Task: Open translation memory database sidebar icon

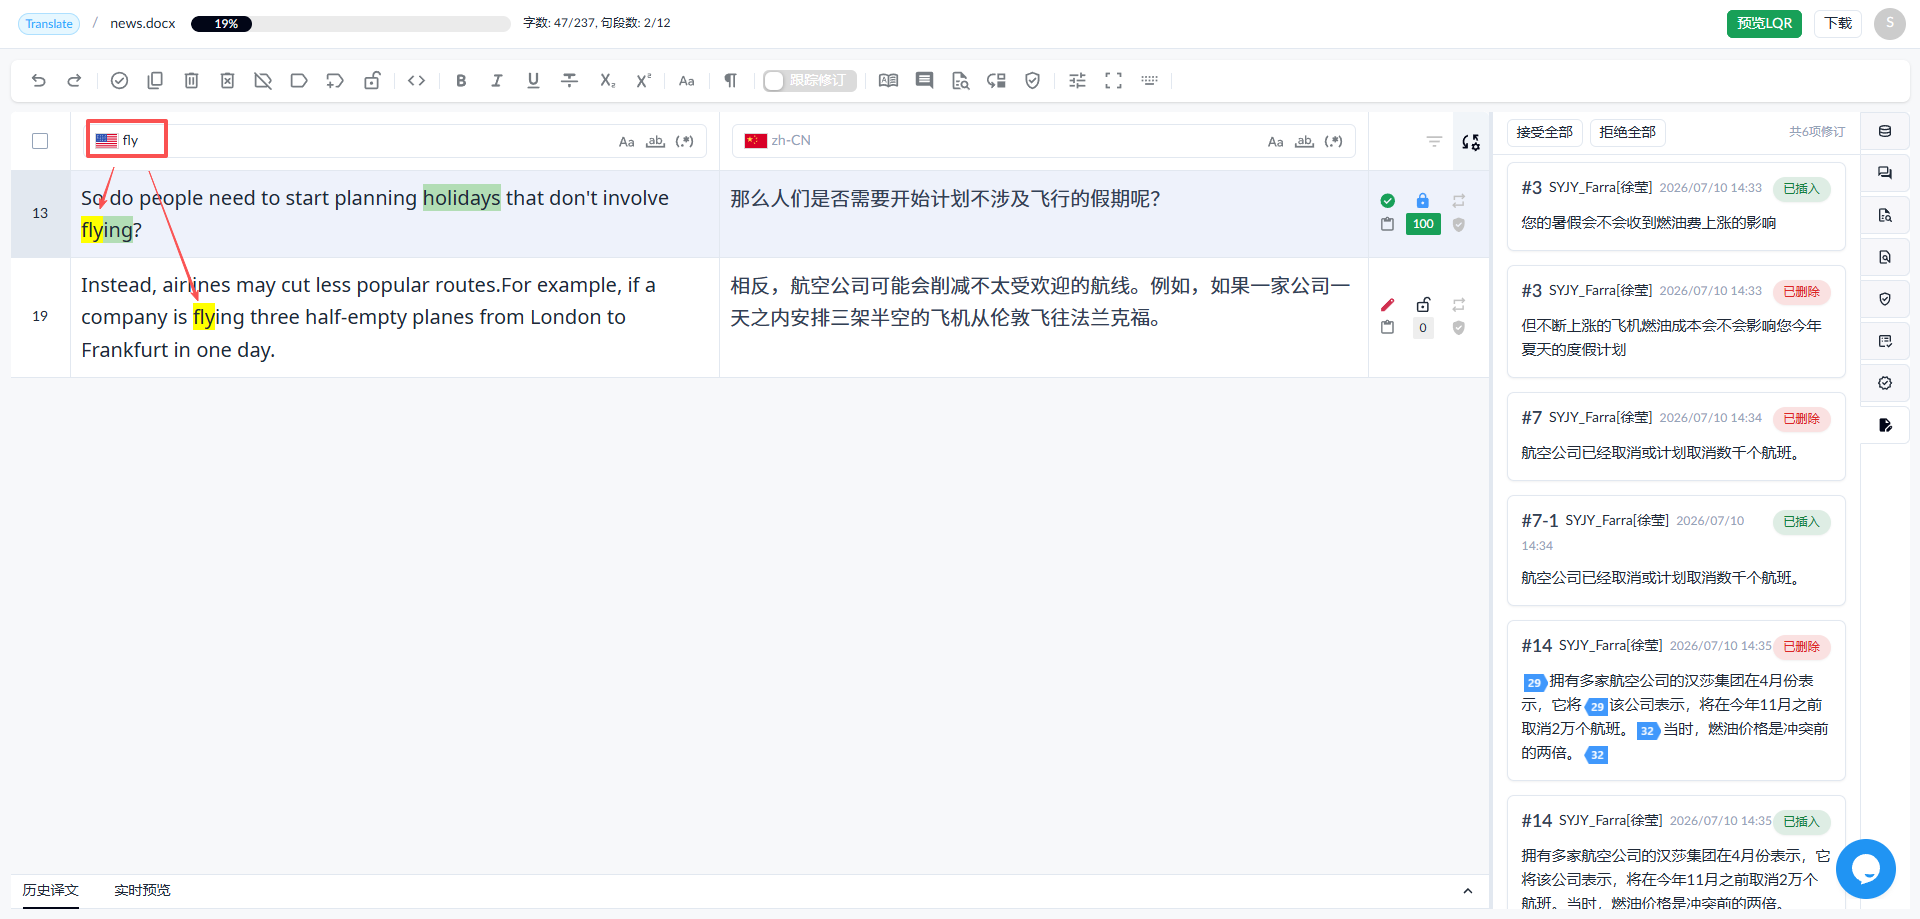Action: (1885, 132)
